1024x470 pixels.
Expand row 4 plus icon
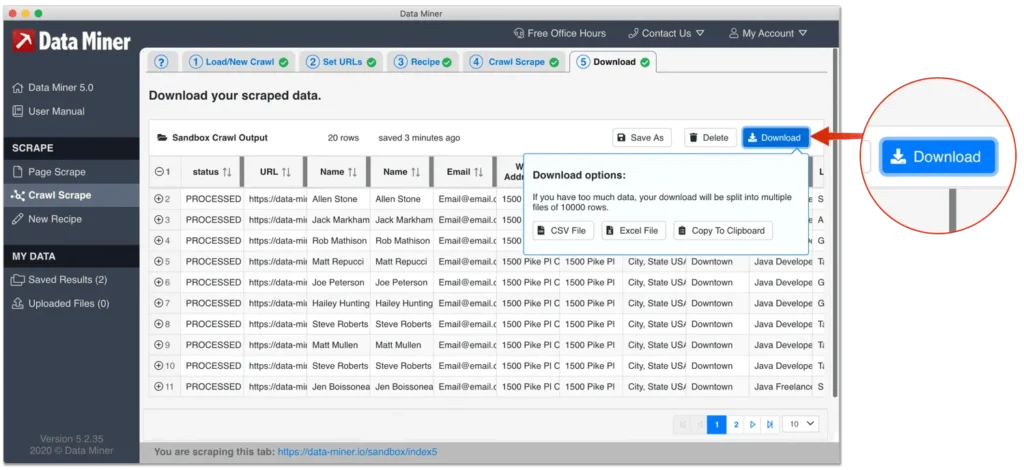pyautogui.click(x=159, y=241)
